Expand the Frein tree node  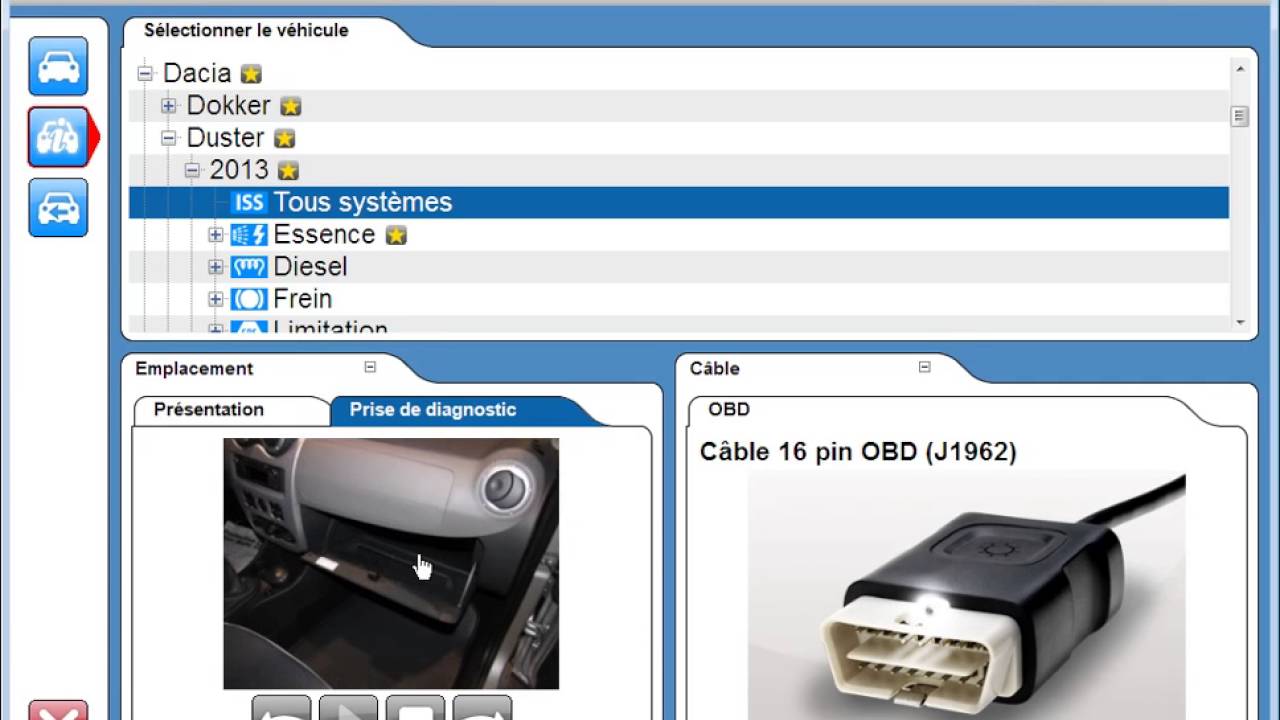click(215, 299)
